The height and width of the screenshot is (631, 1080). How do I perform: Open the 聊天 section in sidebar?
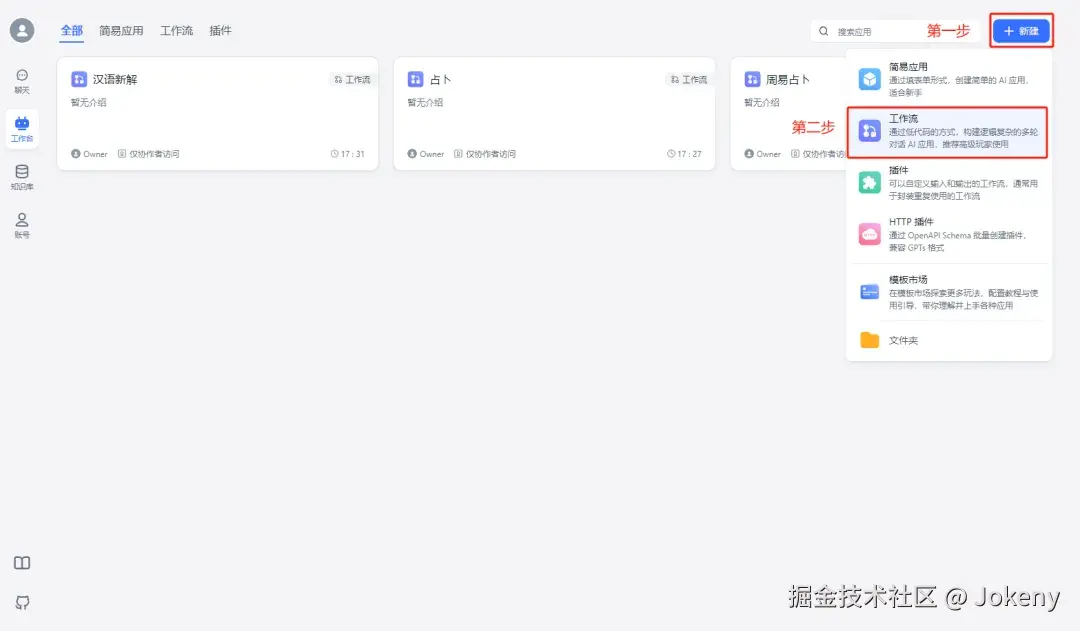click(x=22, y=78)
